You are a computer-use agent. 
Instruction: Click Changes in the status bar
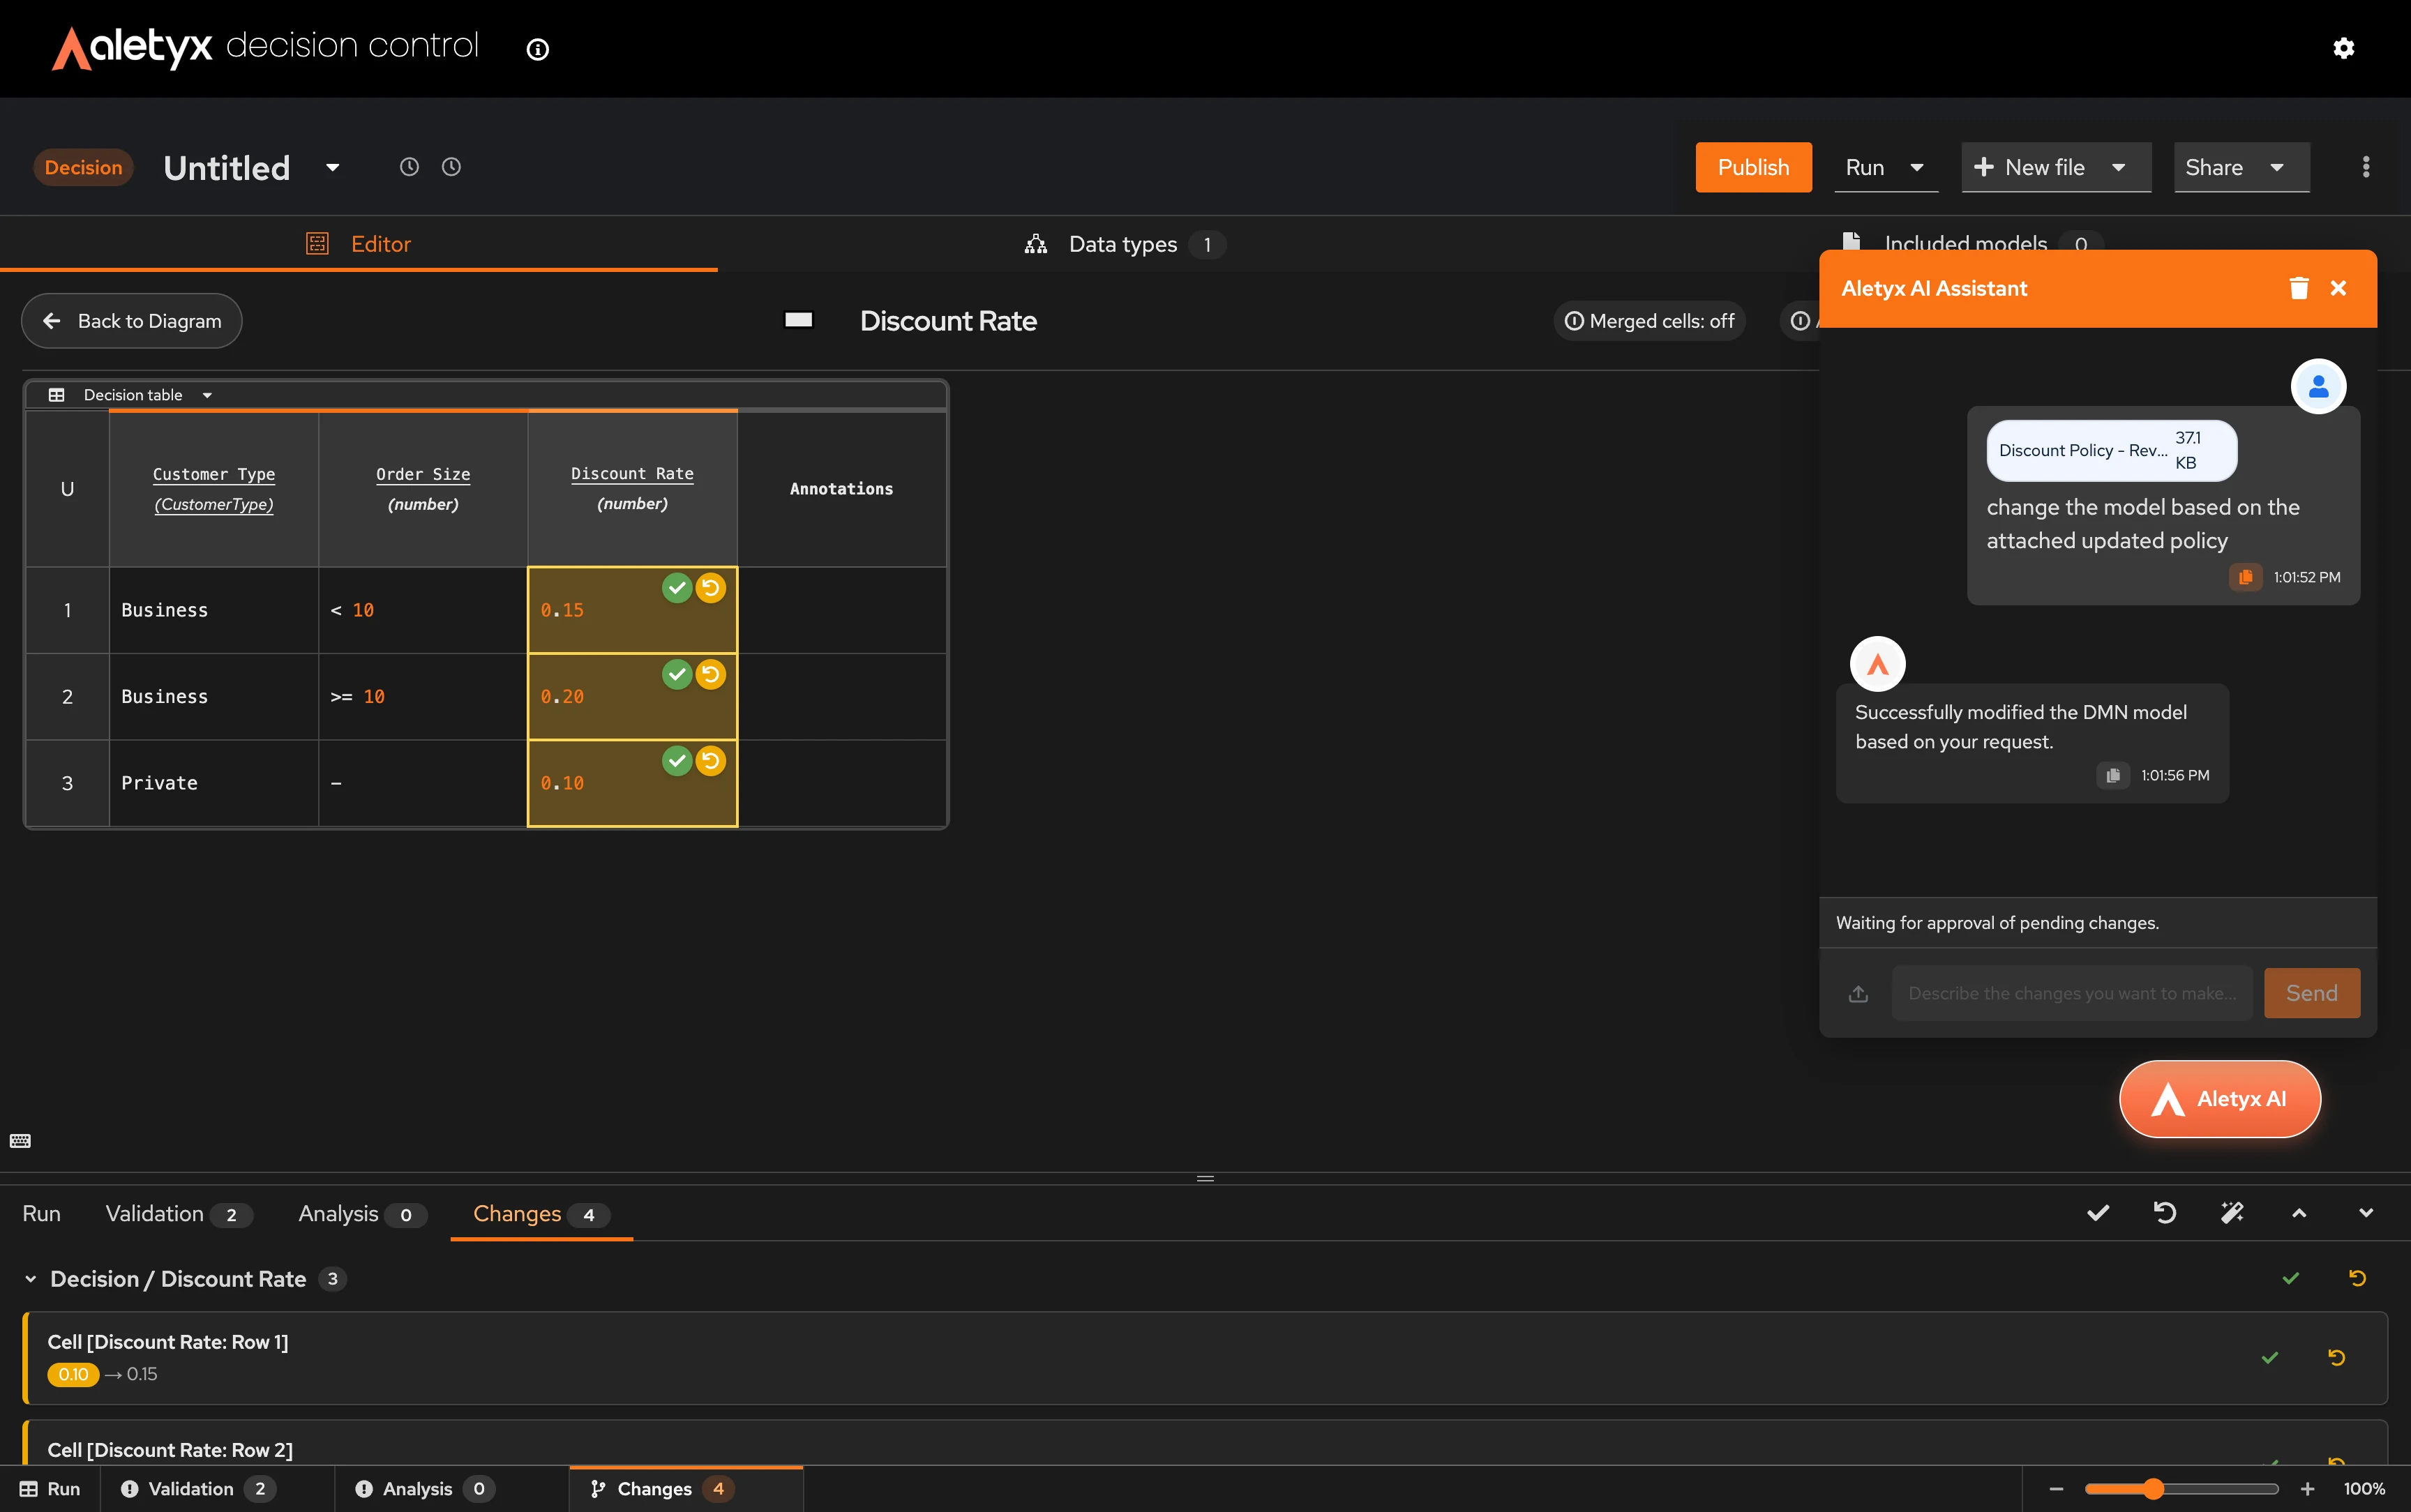pos(686,1489)
